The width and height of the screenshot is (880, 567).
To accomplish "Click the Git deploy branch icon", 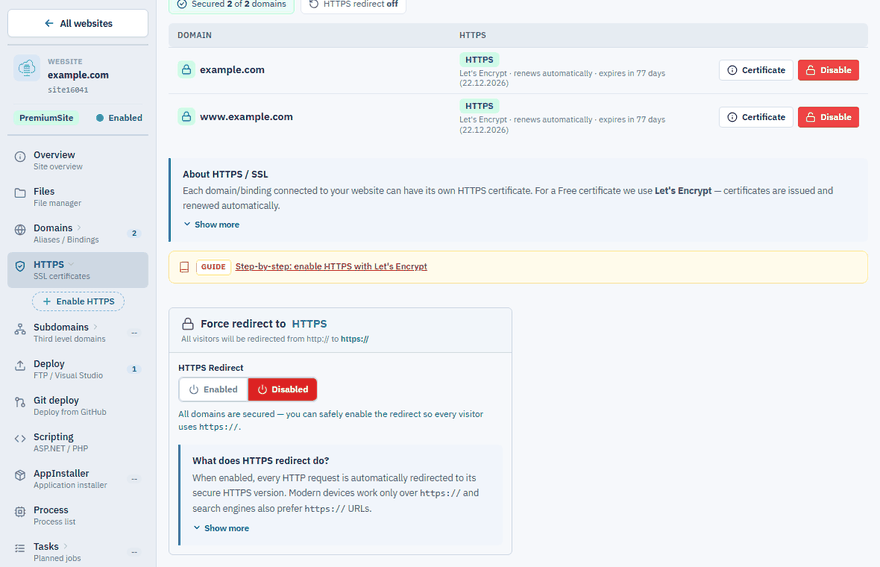I will click(x=20, y=402).
